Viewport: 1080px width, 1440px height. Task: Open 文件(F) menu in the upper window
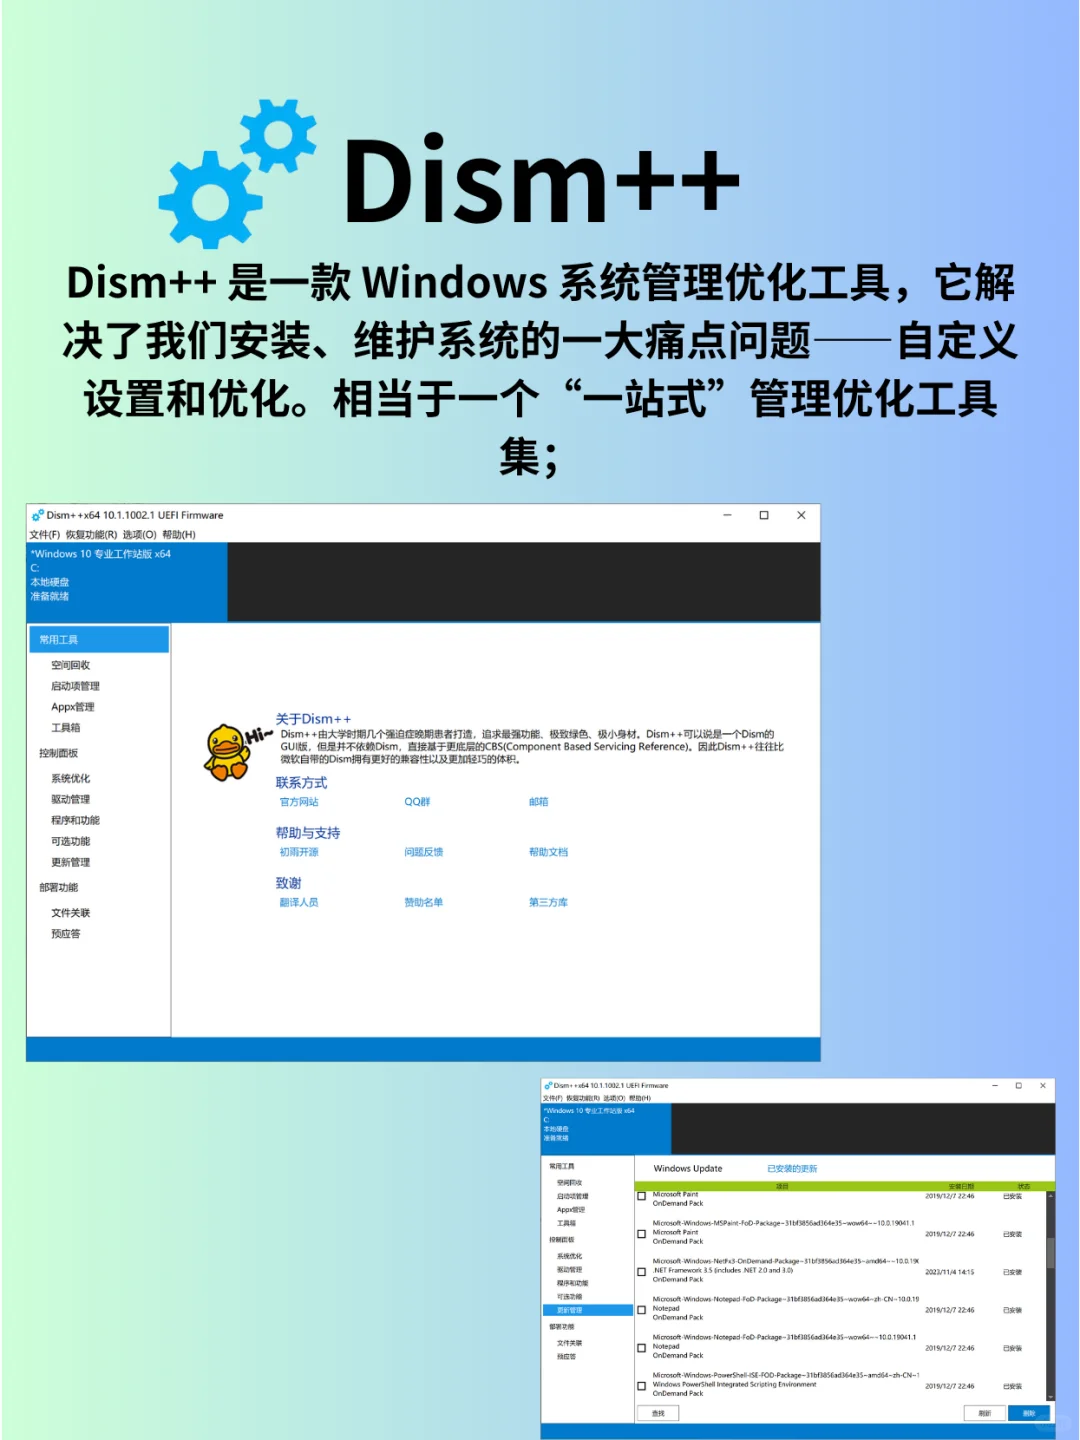45,534
